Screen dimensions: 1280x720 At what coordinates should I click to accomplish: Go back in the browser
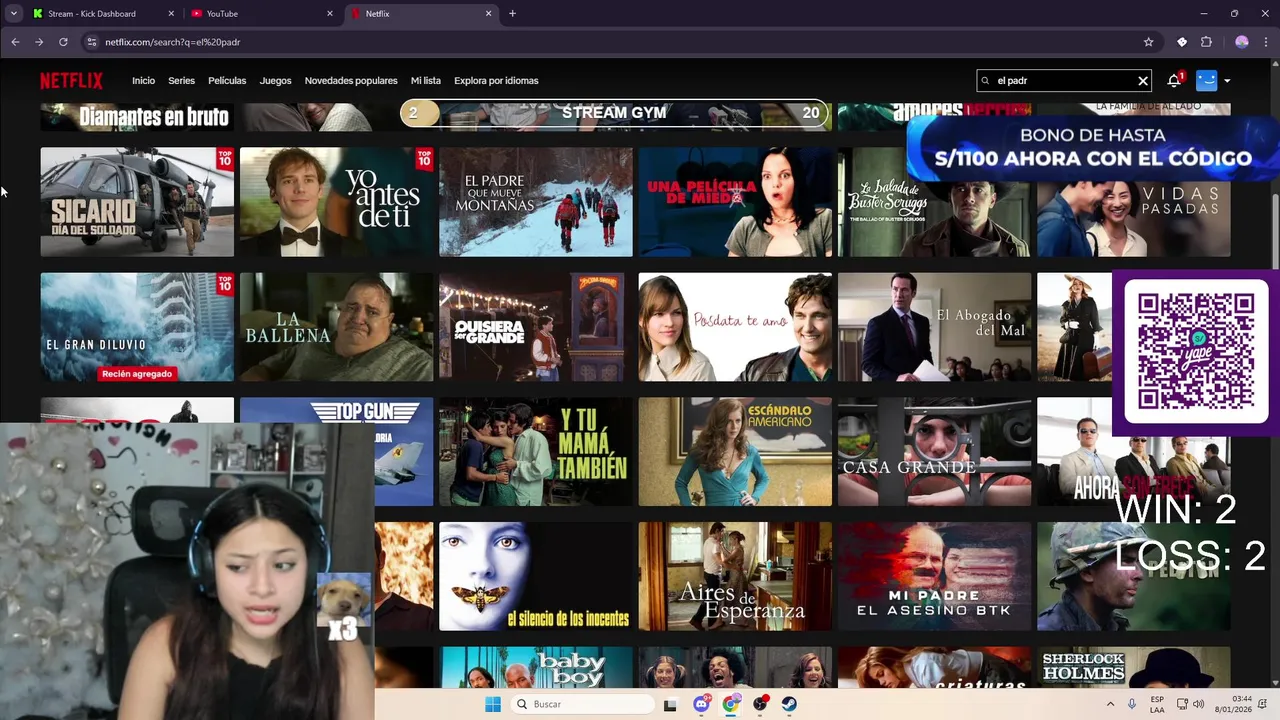pyautogui.click(x=15, y=42)
